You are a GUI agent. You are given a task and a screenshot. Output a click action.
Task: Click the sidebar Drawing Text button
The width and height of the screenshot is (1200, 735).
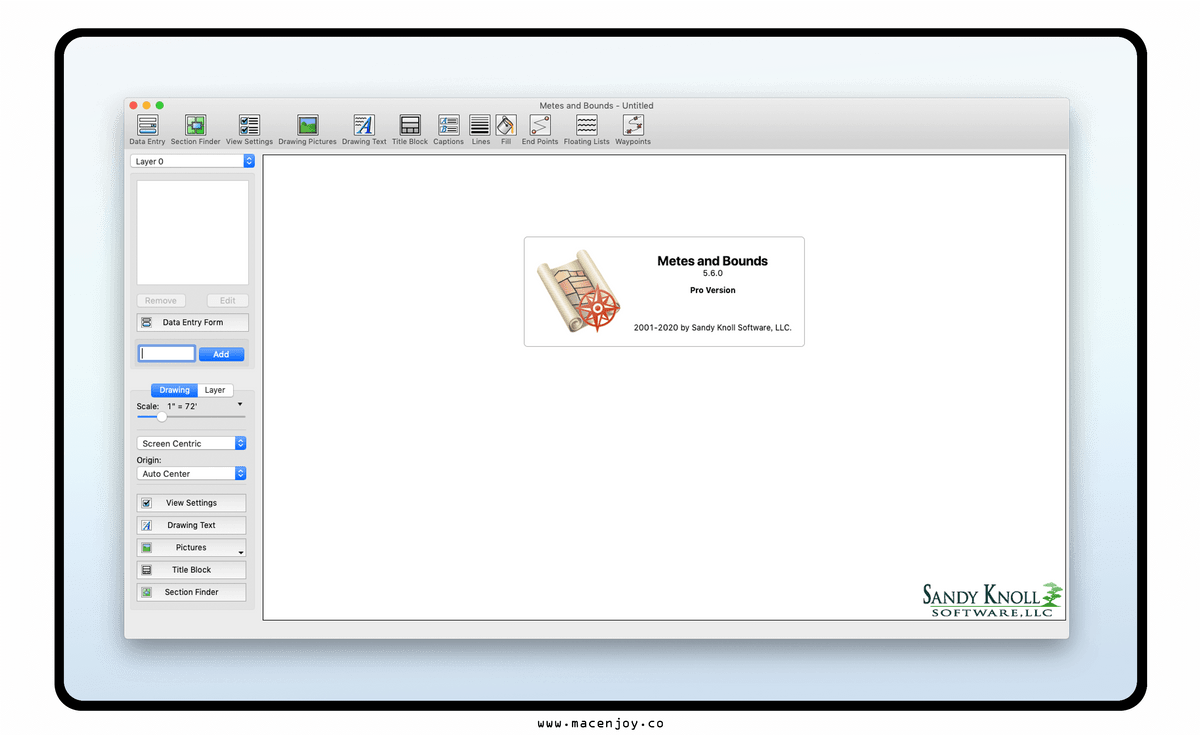coord(191,525)
